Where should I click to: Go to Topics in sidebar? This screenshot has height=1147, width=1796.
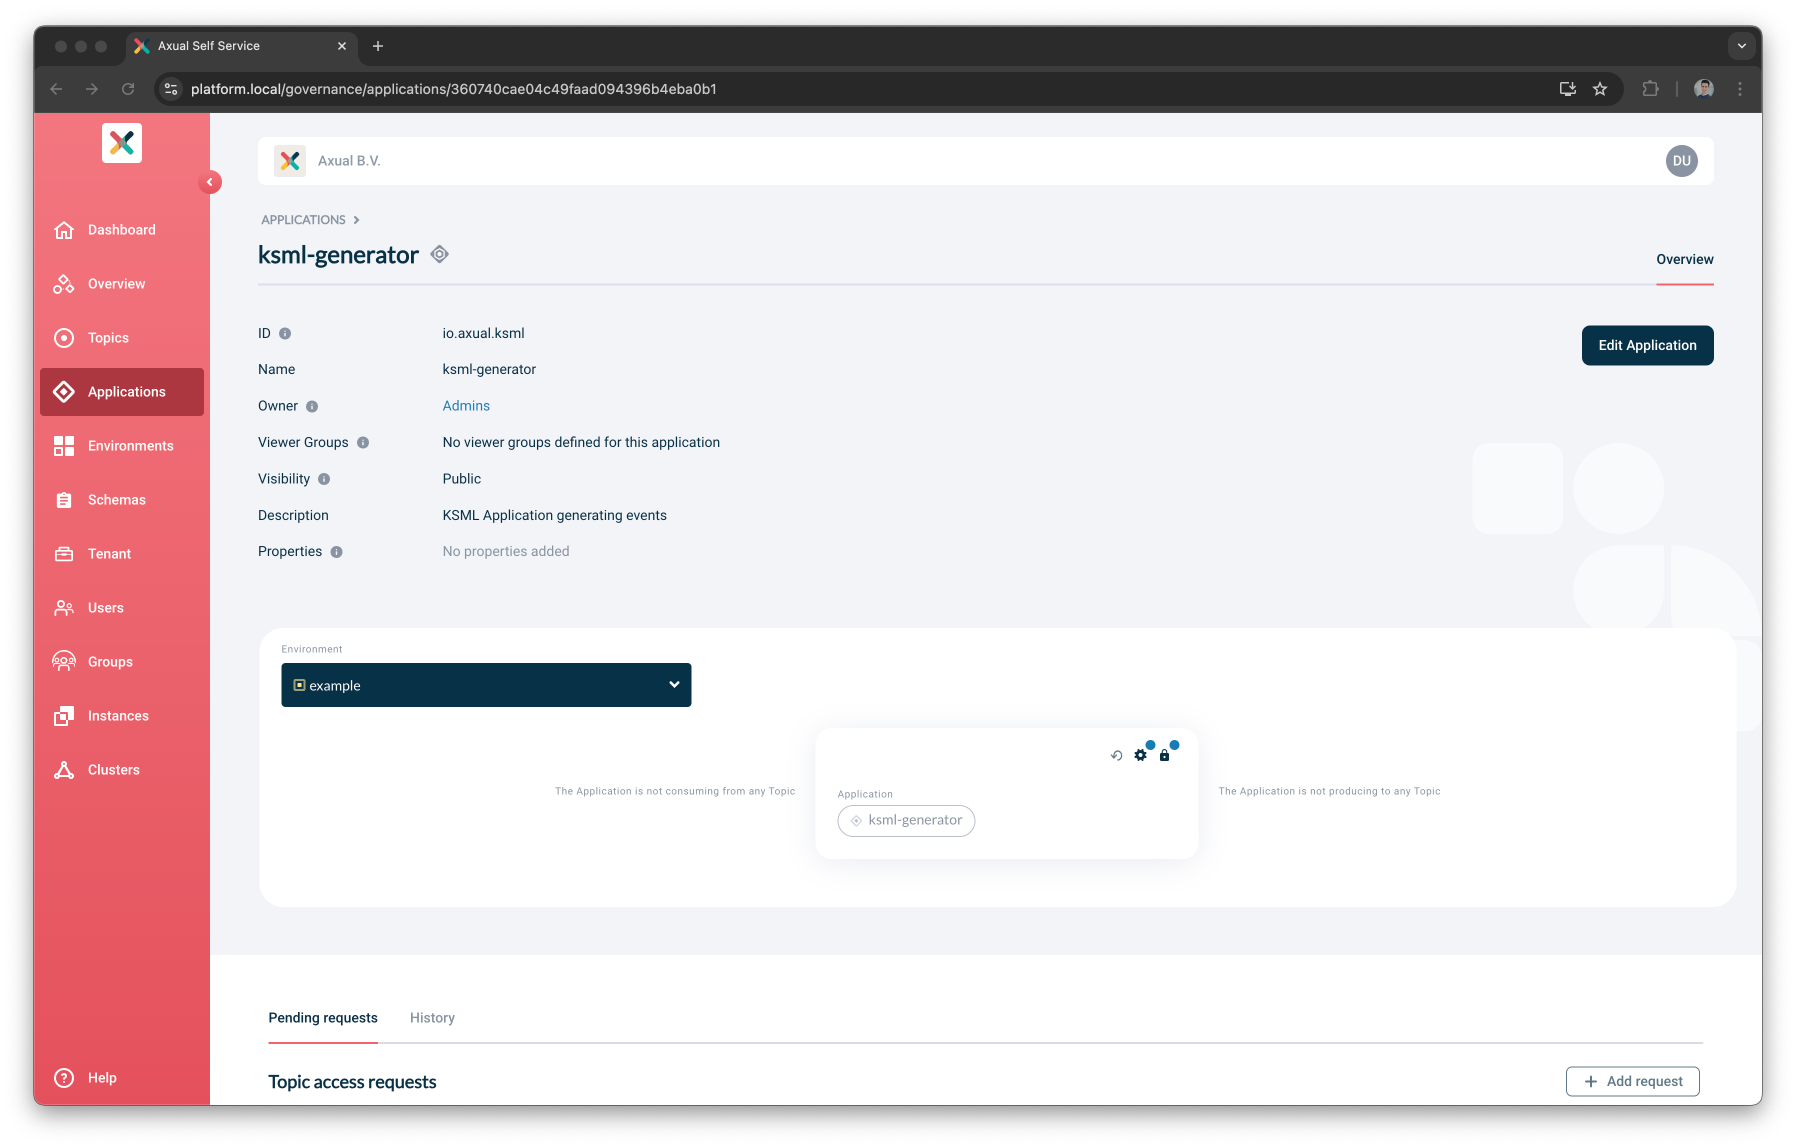(121, 338)
